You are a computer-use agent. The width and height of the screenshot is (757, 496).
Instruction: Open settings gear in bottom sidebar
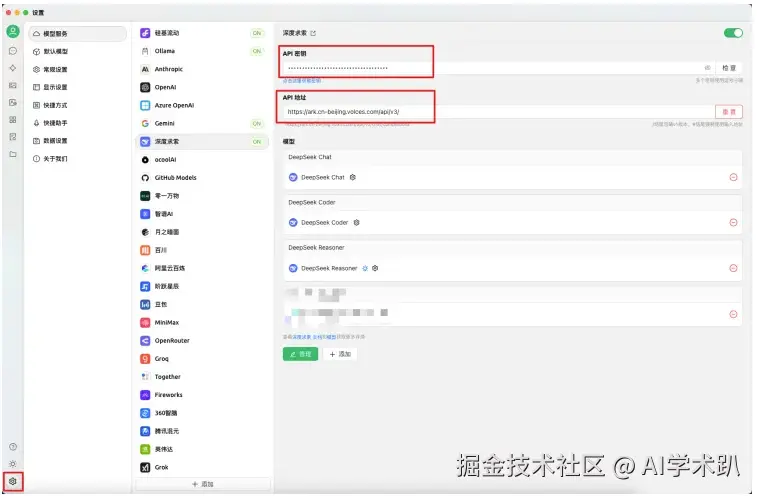tap(13, 482)
